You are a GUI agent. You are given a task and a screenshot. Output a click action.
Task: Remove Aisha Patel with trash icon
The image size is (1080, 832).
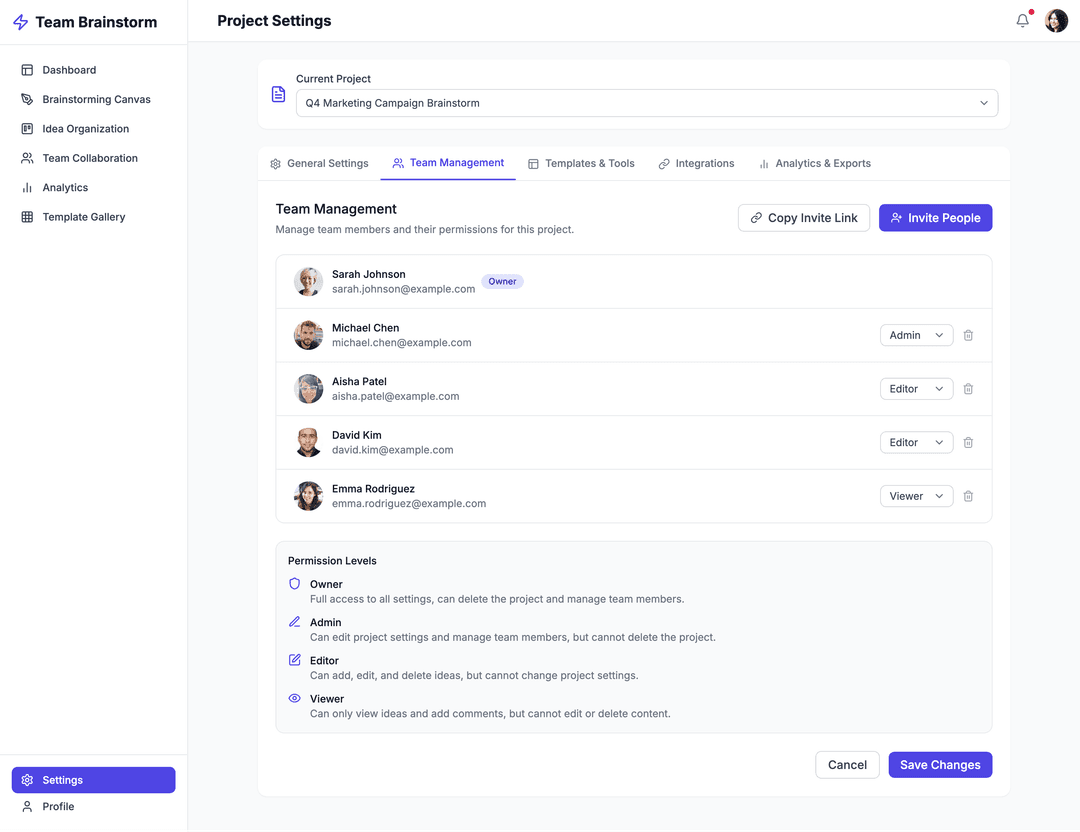(968, 389)
